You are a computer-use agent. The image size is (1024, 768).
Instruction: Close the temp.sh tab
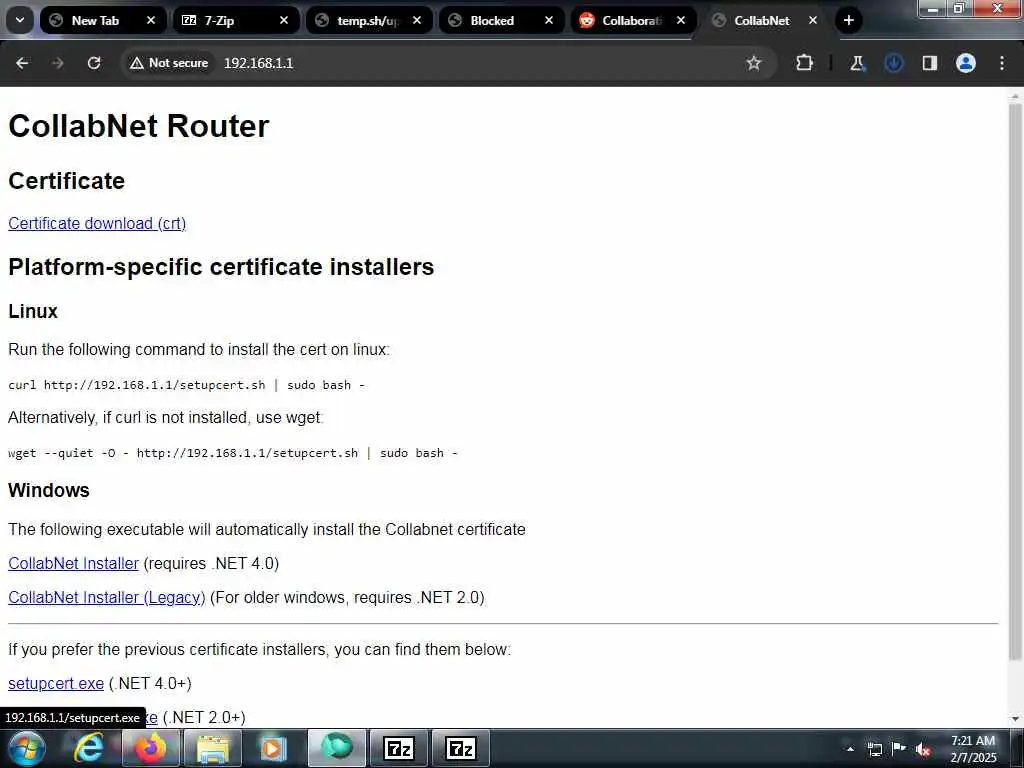(x=417, y=20)
